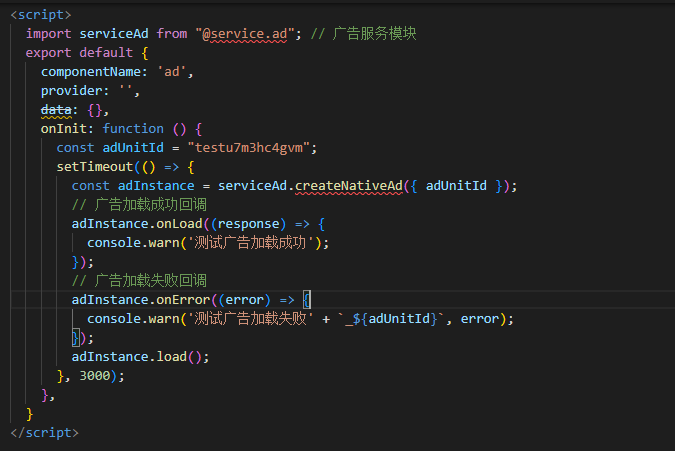The height and width of the screenshot is (451, 675).
Task: Click the "@service.ad" module path string
Action: click(x=245, y=33)
